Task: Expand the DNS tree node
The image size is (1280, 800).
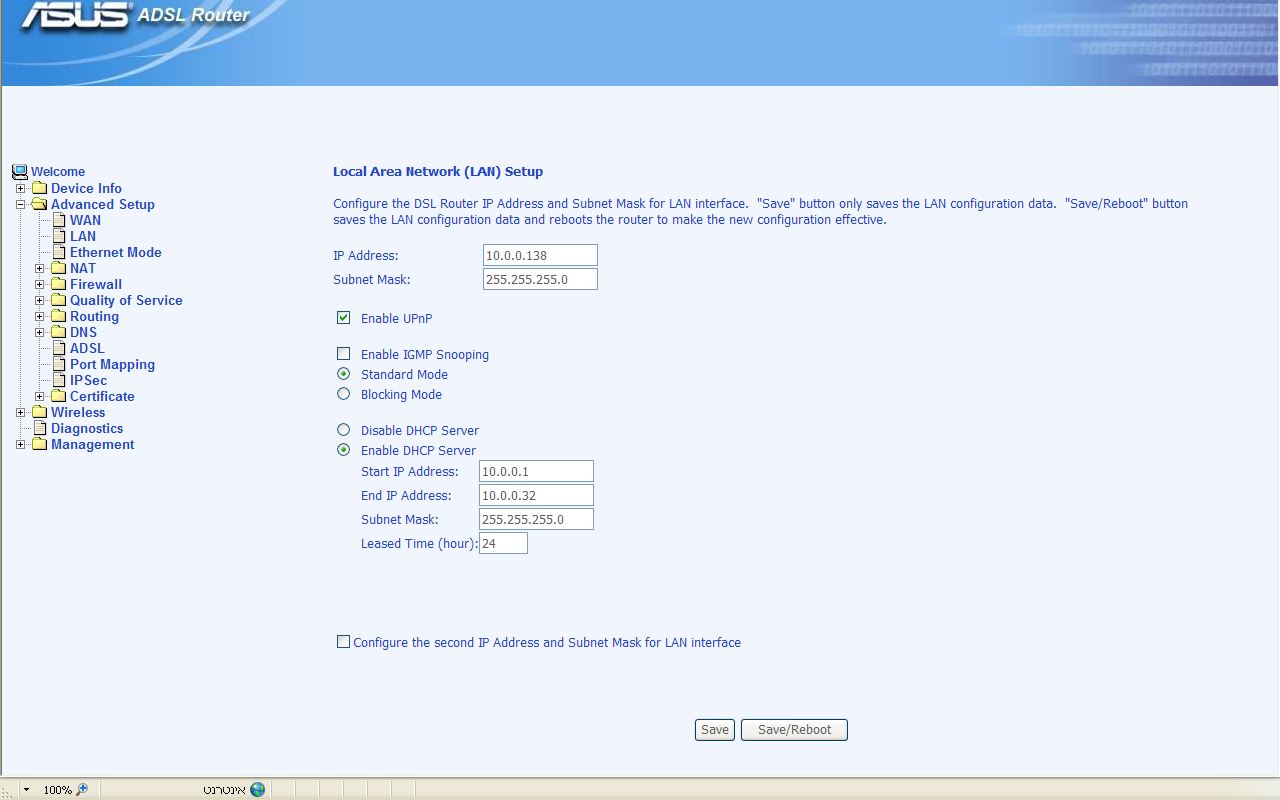Action: pyautogui.click(x=40, y=332)
